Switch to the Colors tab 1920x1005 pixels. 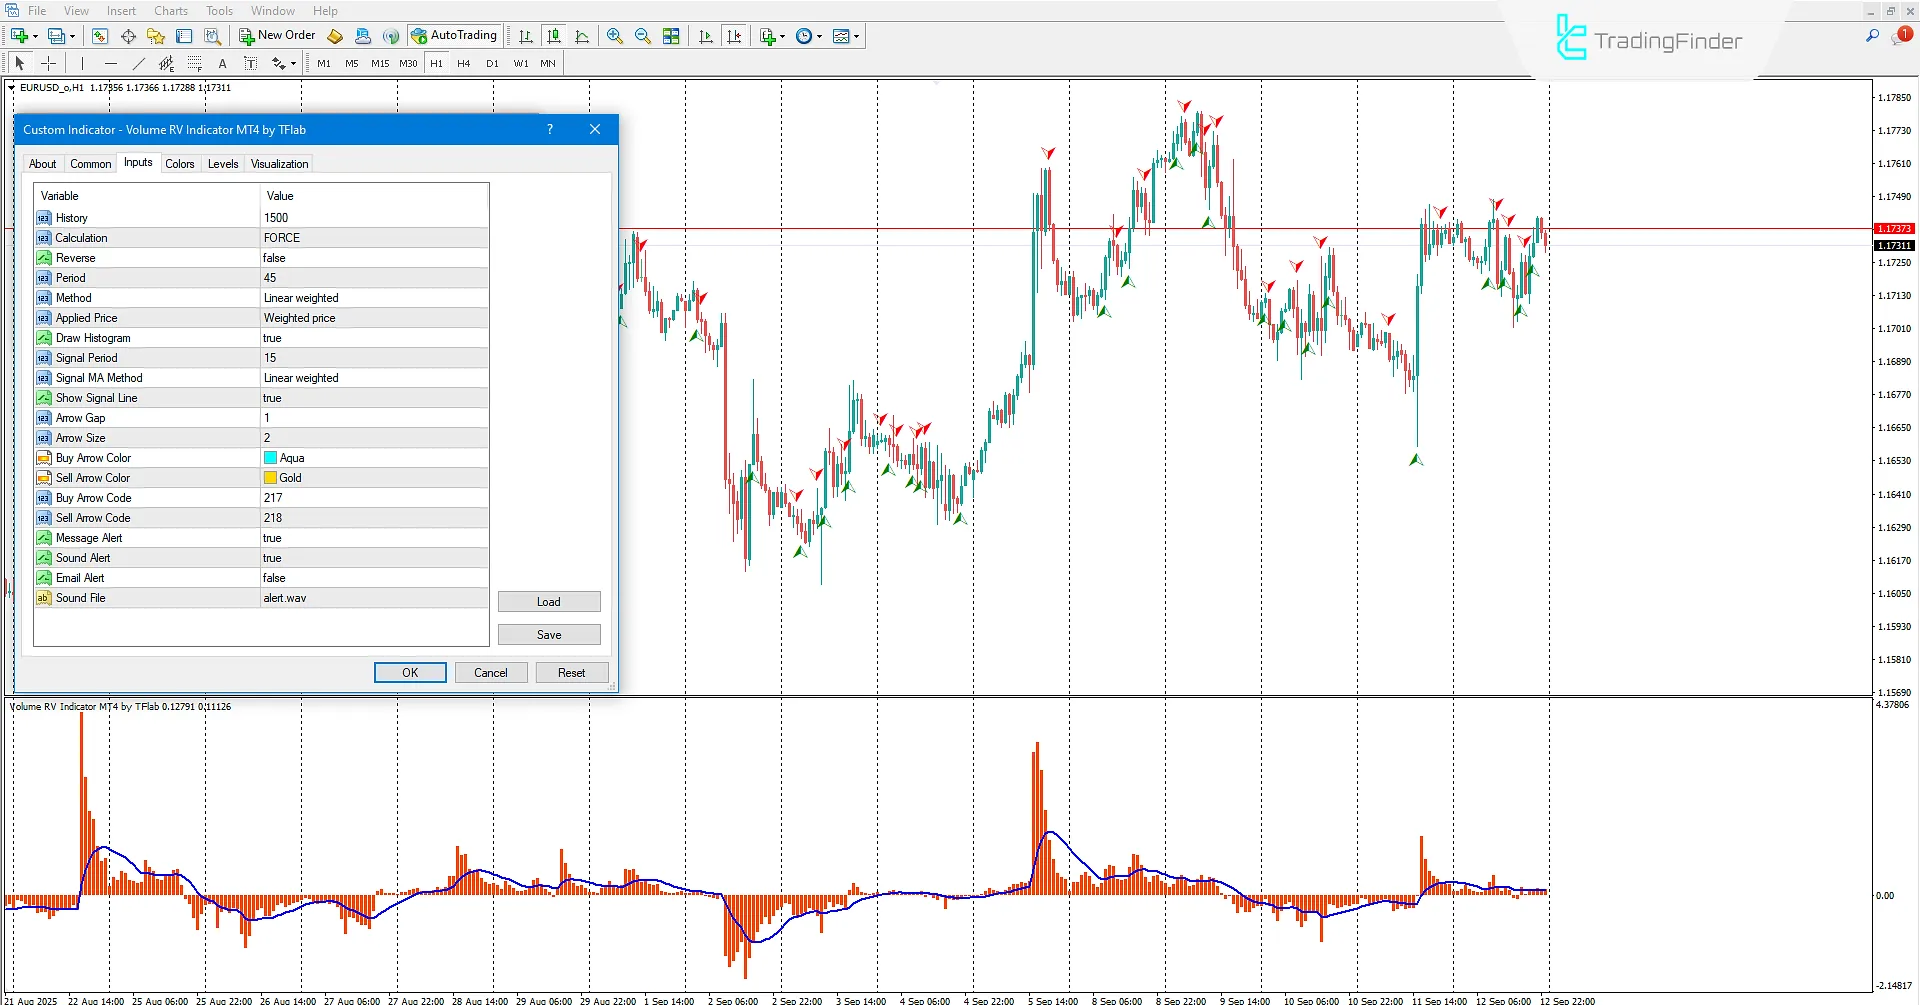180,163
